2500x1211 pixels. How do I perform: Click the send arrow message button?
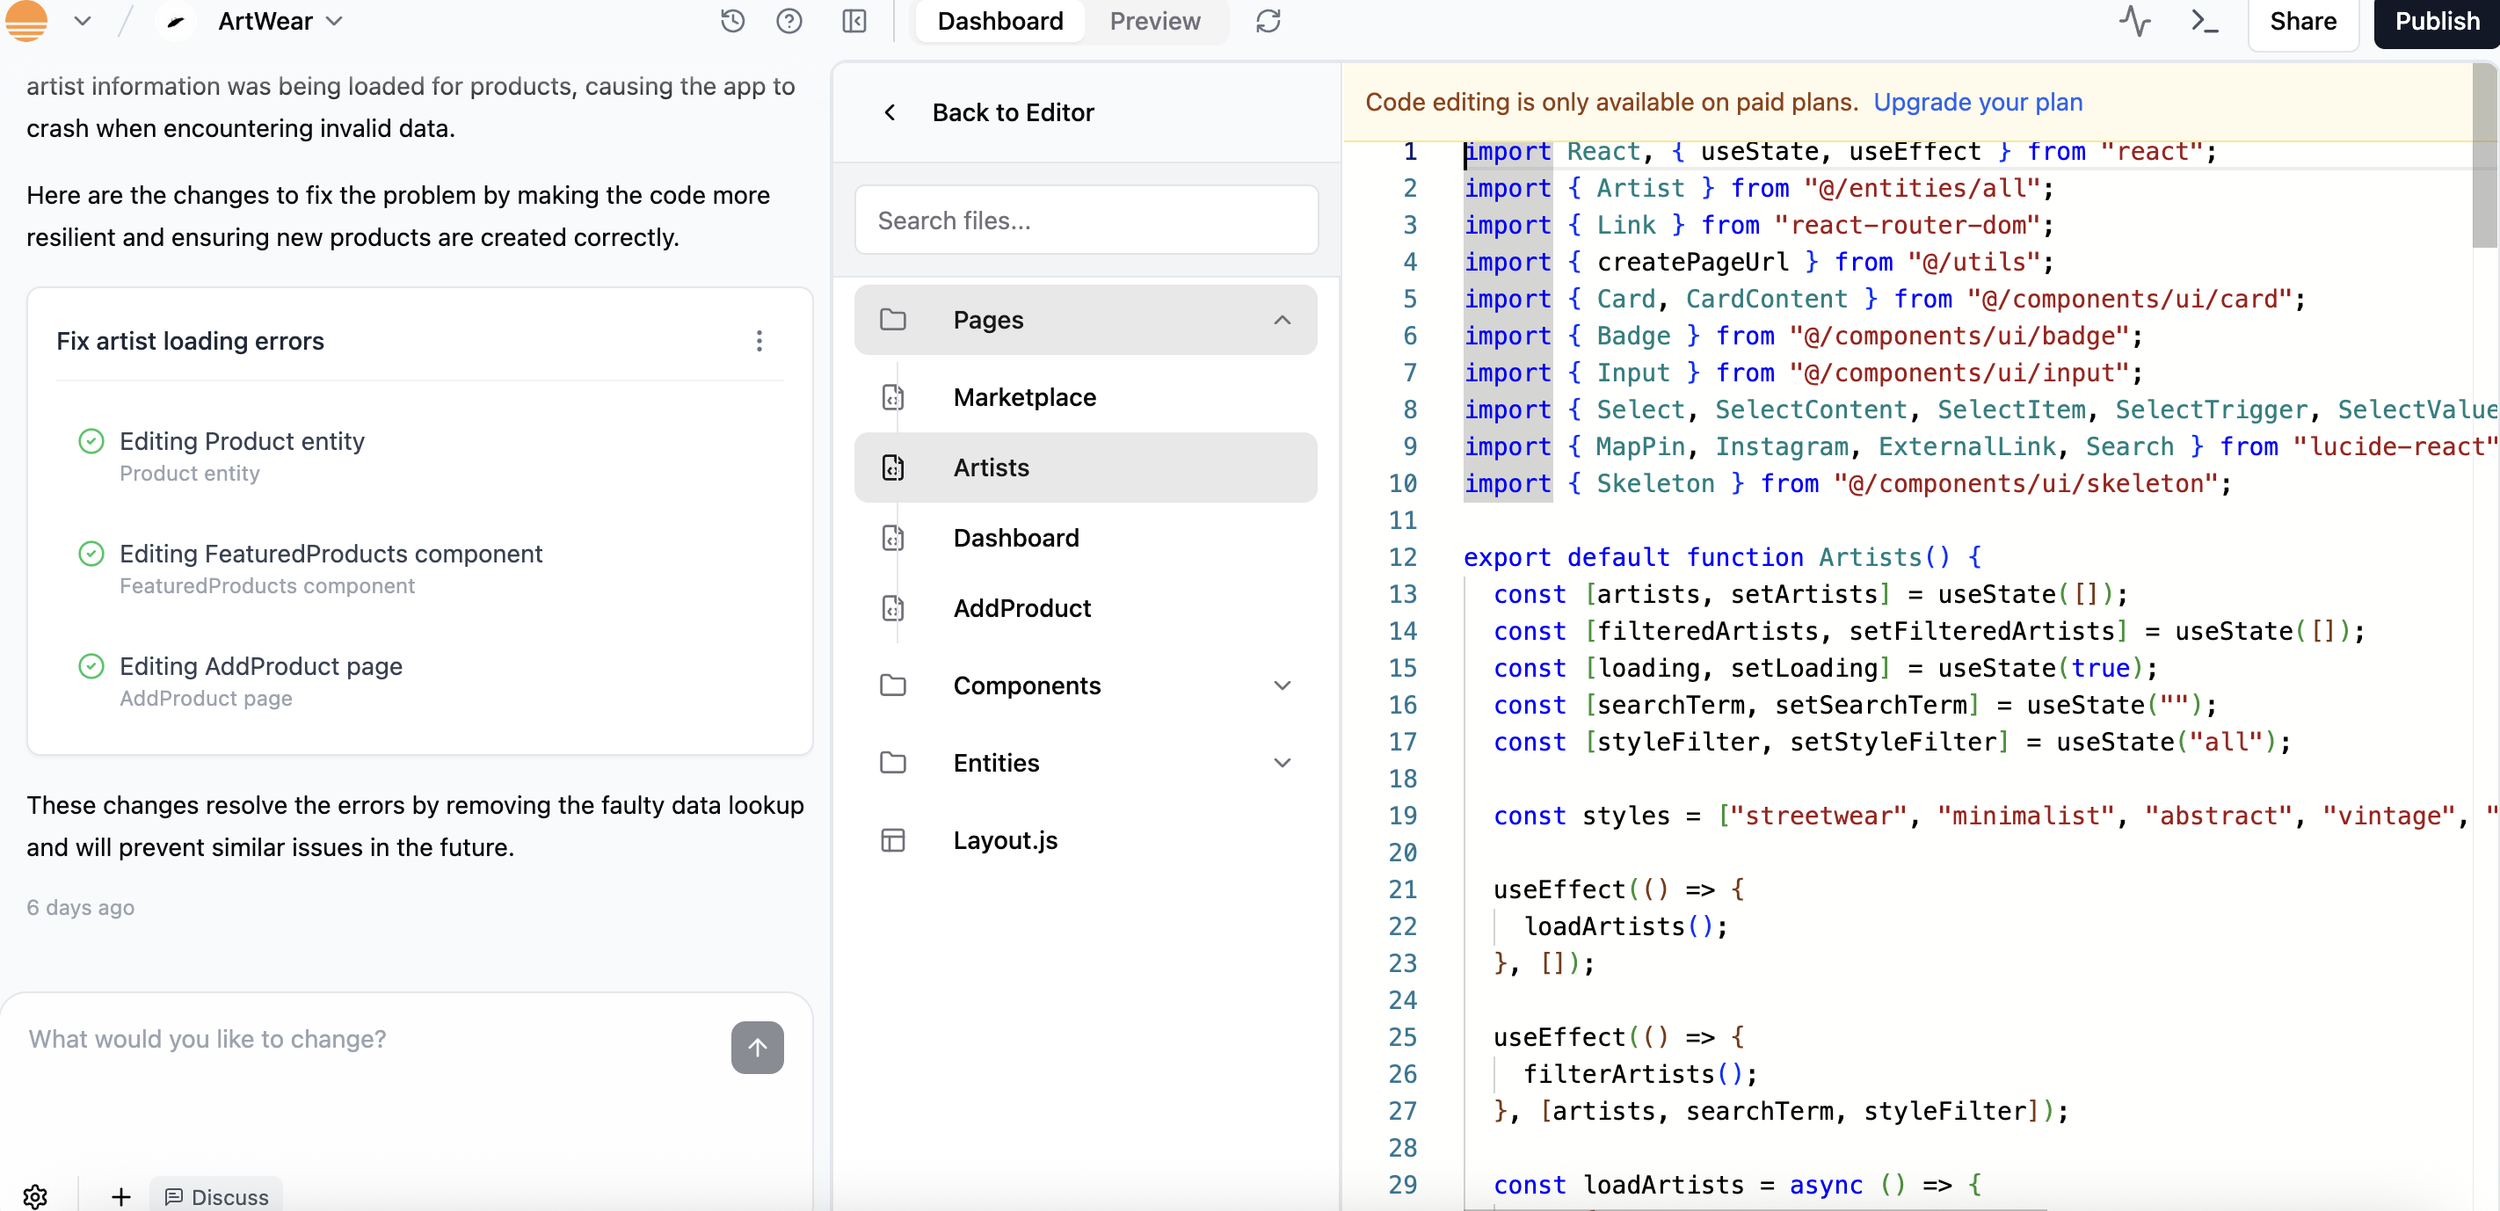tap(757, 1047)
